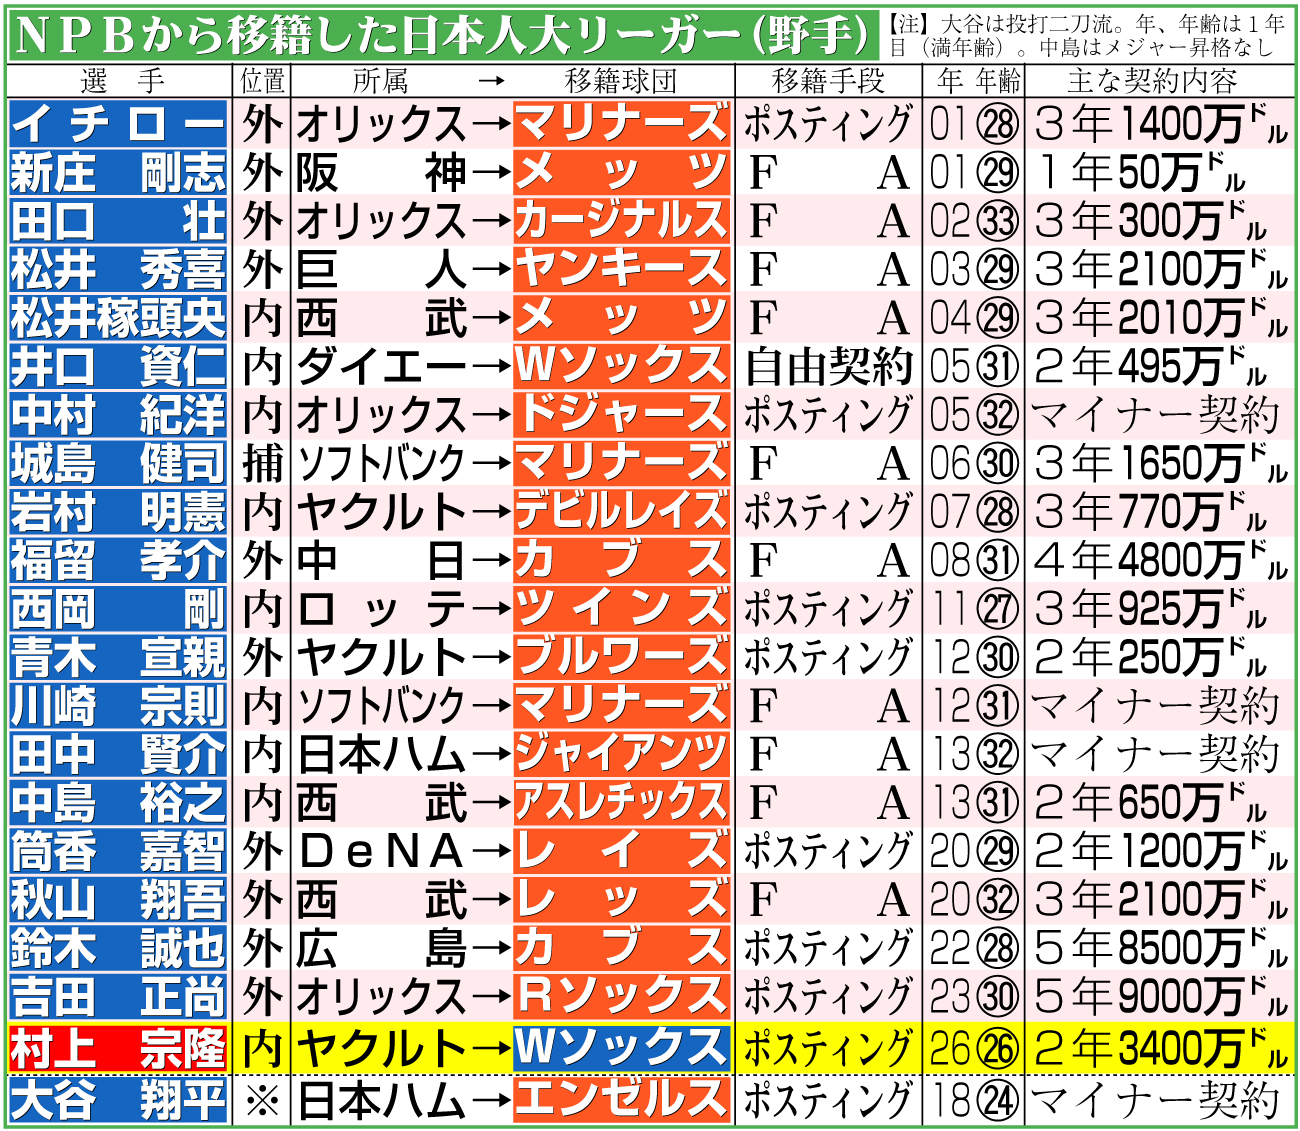Click the contract "3年1400万ドル"
Screen dimensions: 1300x1131
click(1160, 123)
